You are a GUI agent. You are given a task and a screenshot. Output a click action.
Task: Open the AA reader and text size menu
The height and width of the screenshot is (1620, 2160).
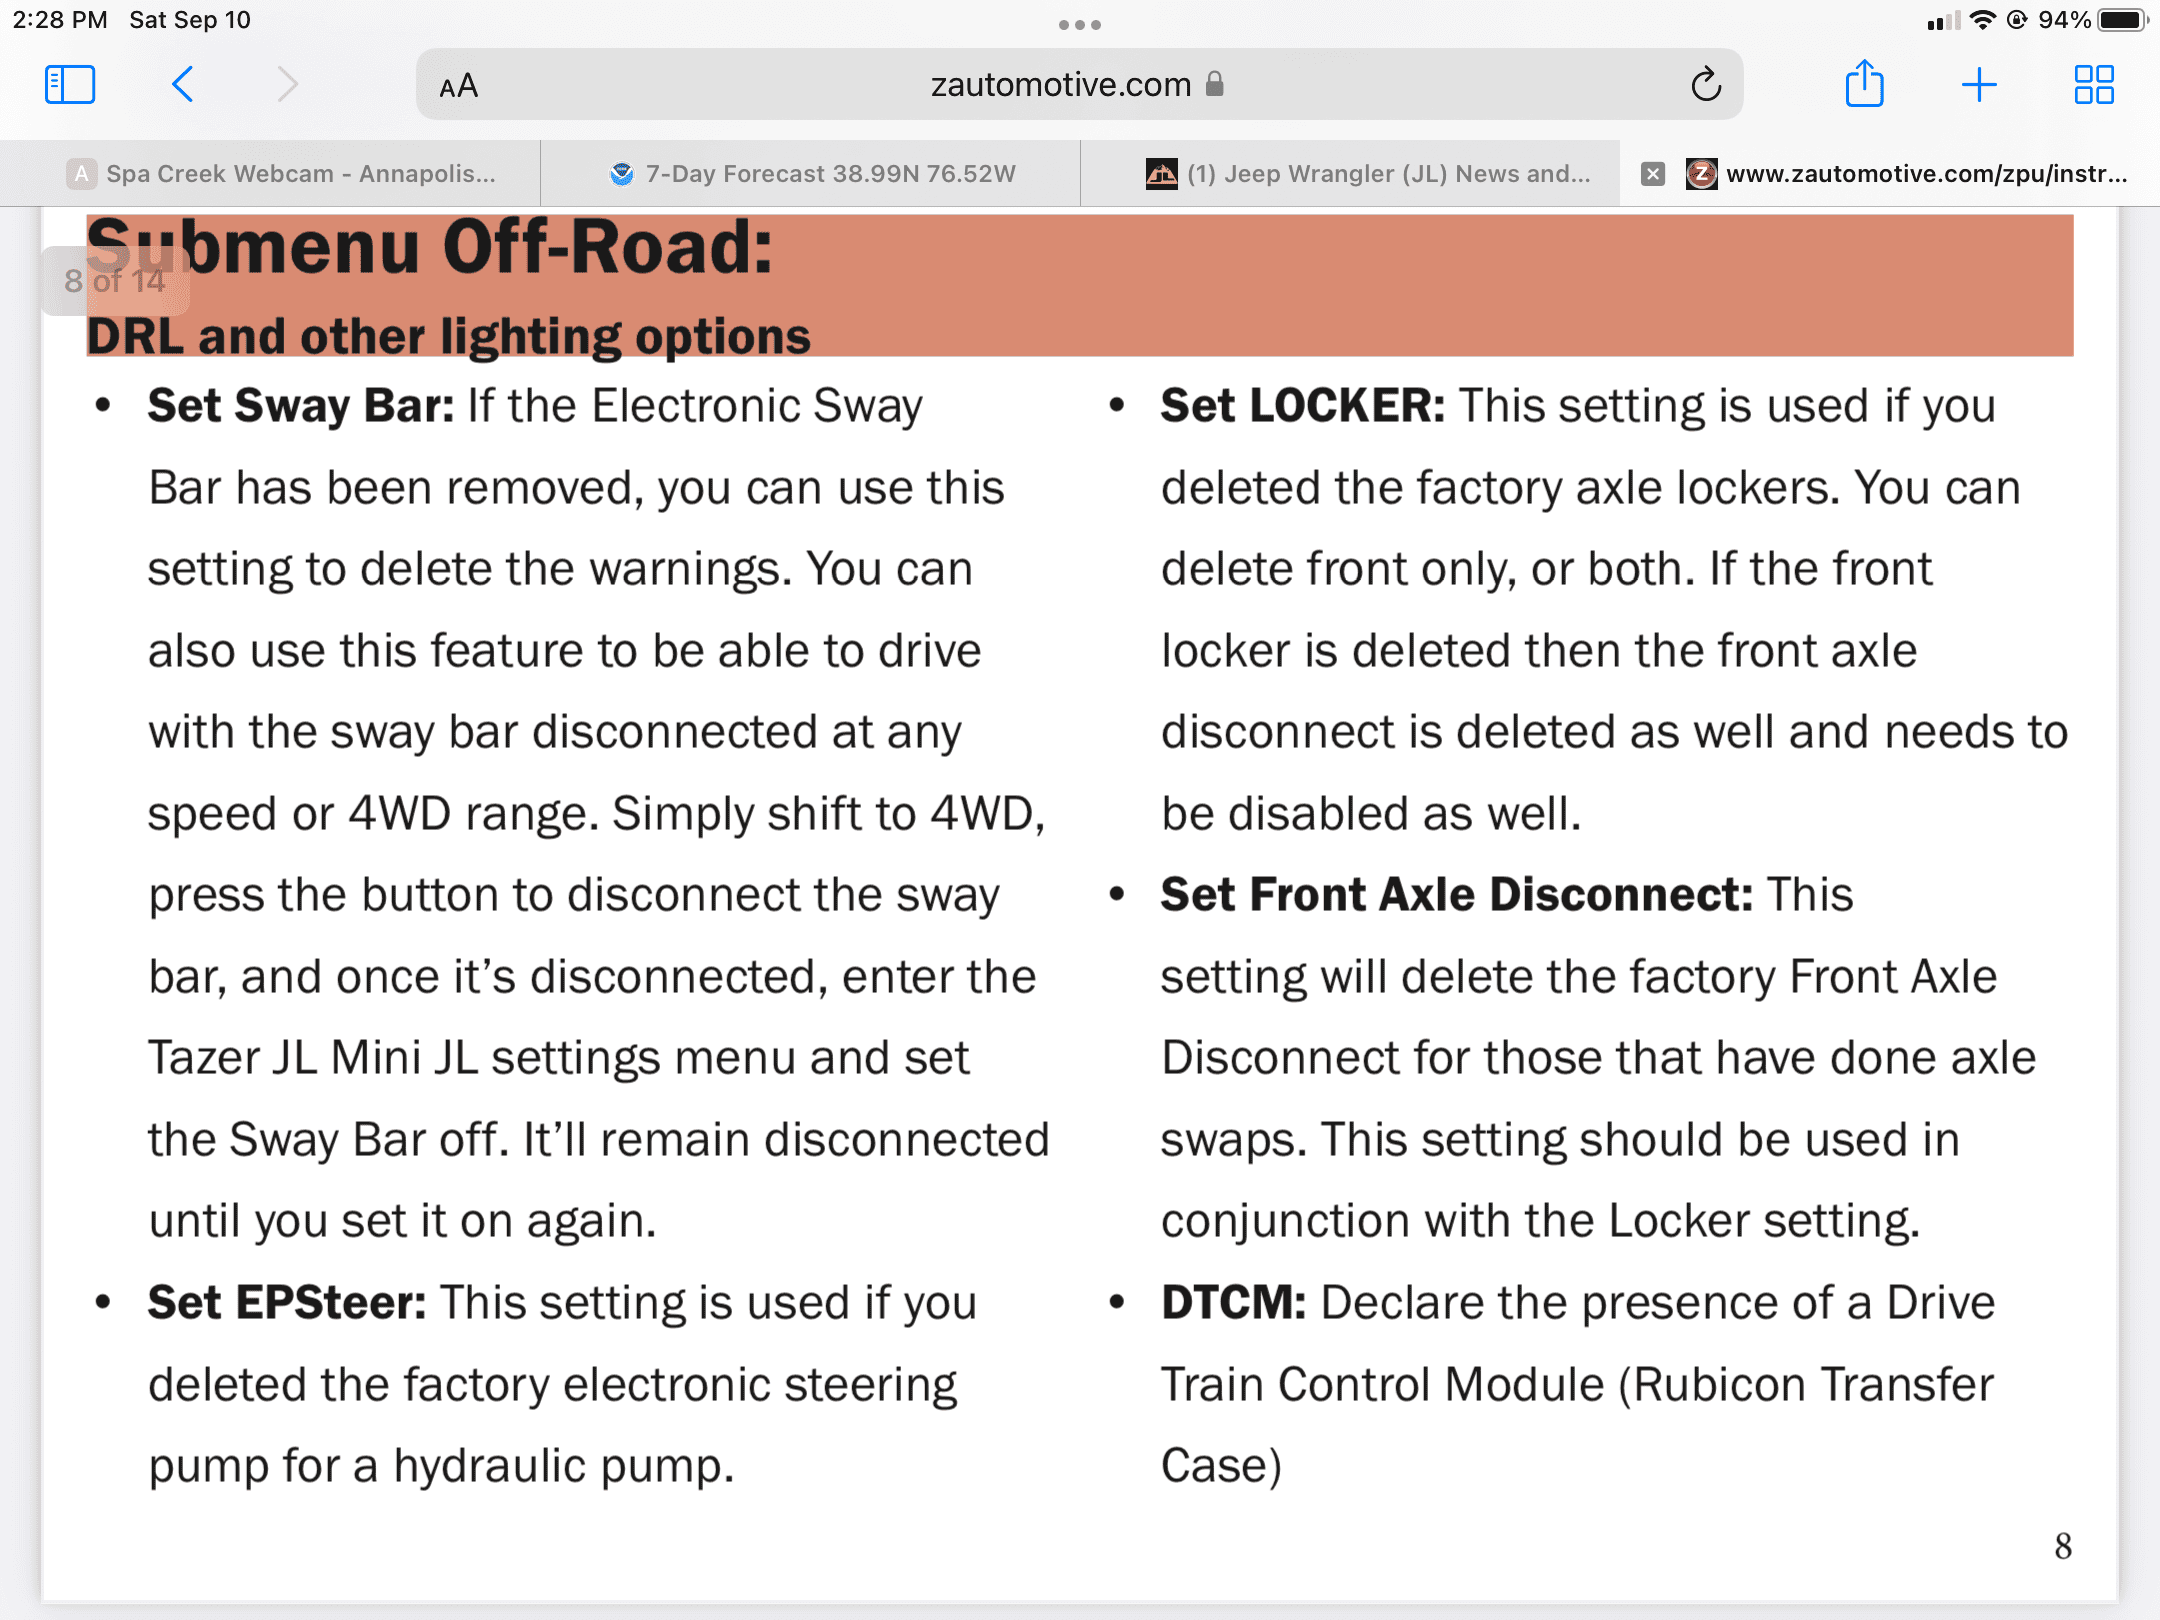click(x=459, y=87)
